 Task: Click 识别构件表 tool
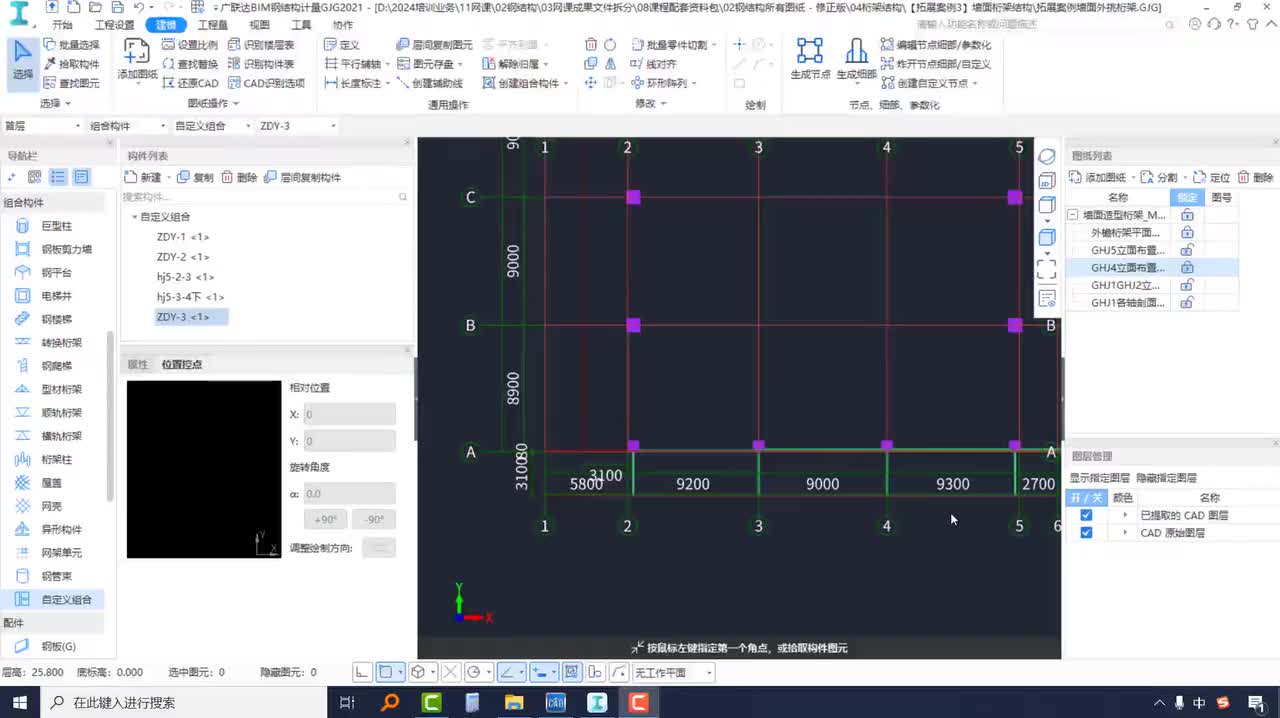[x=261, y=64]
